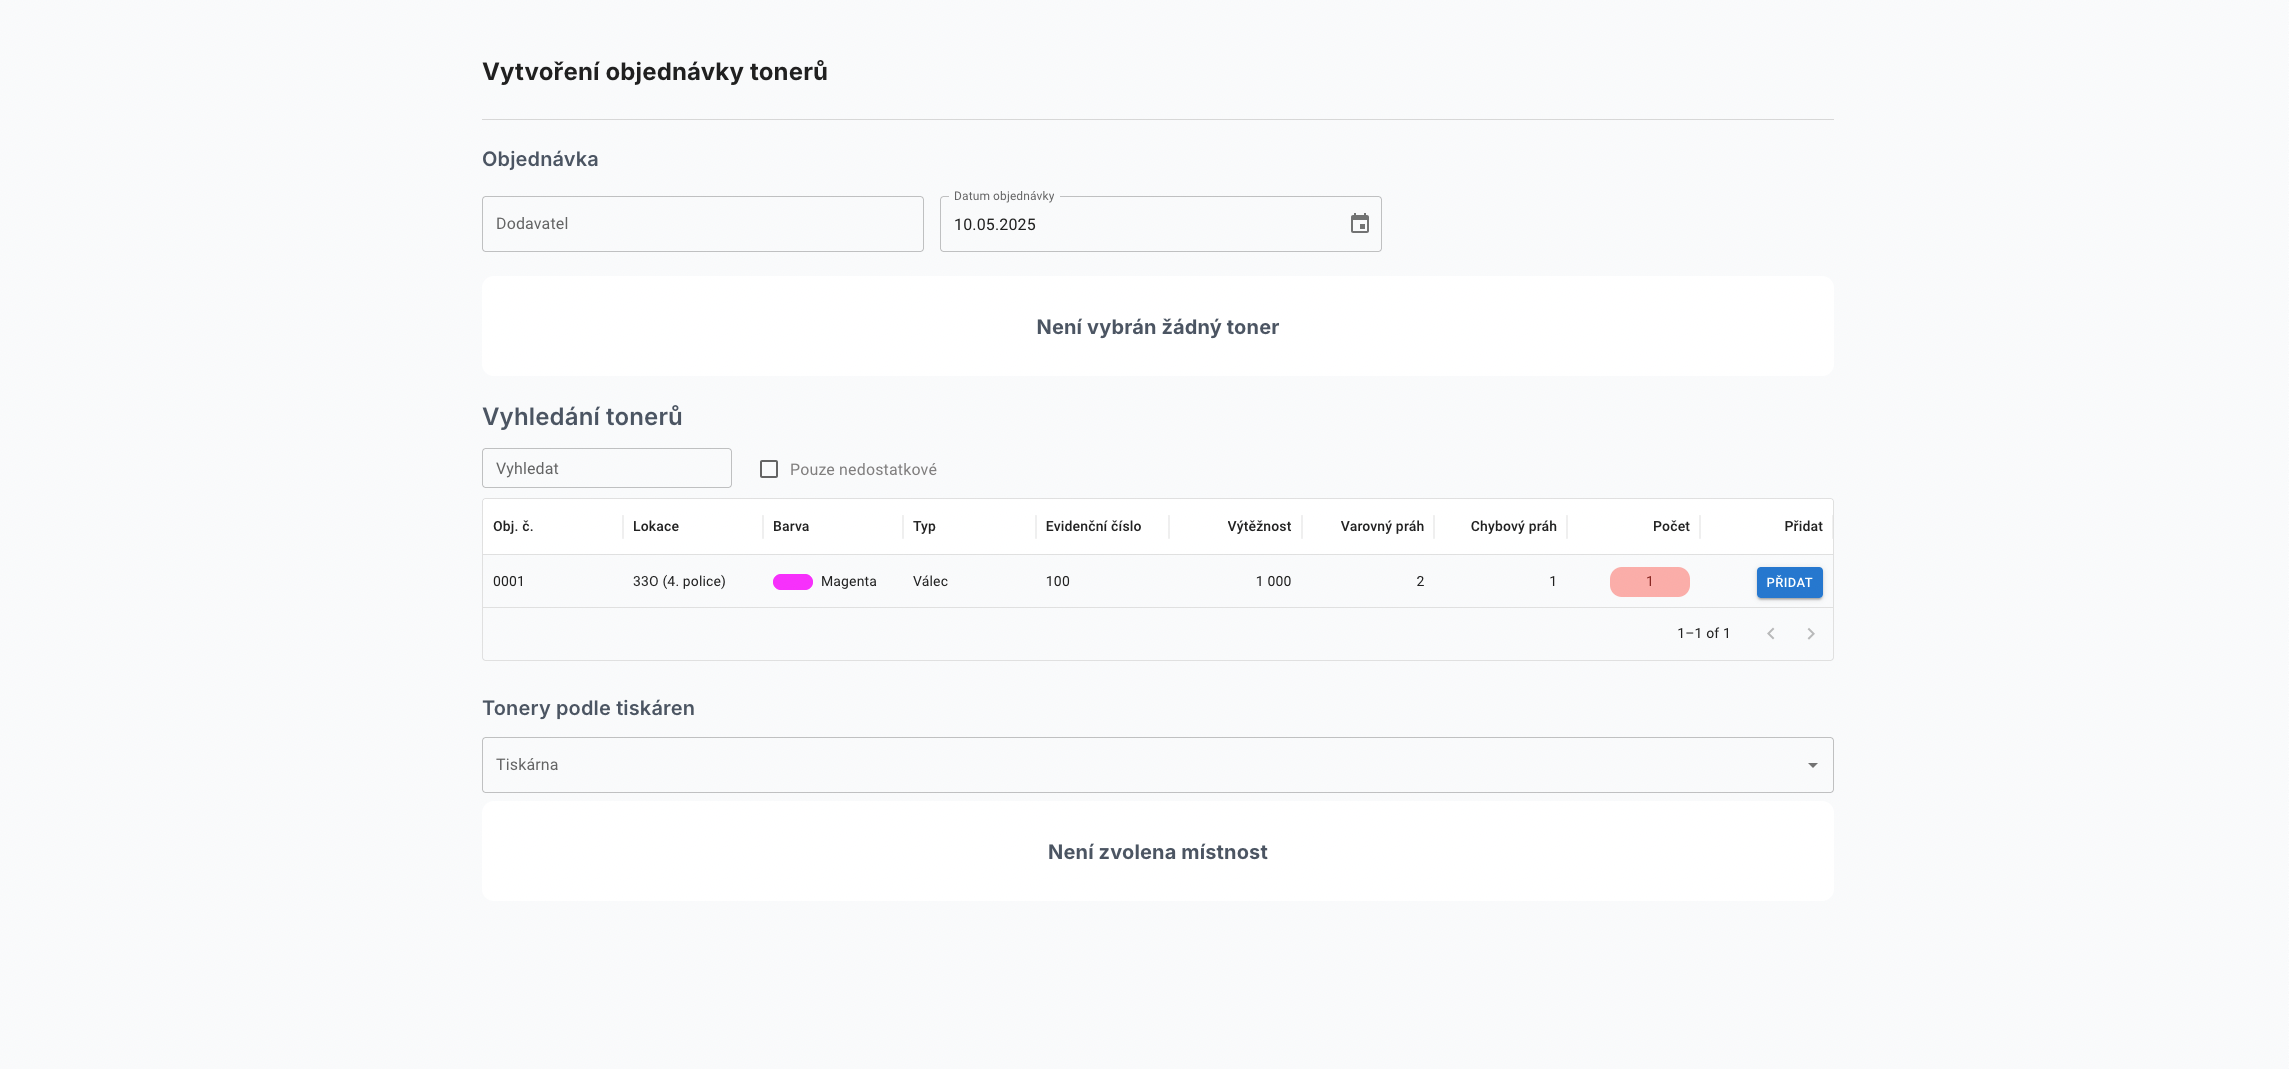
Task: Sort table by Typ column
Action: tap(924, 526)
